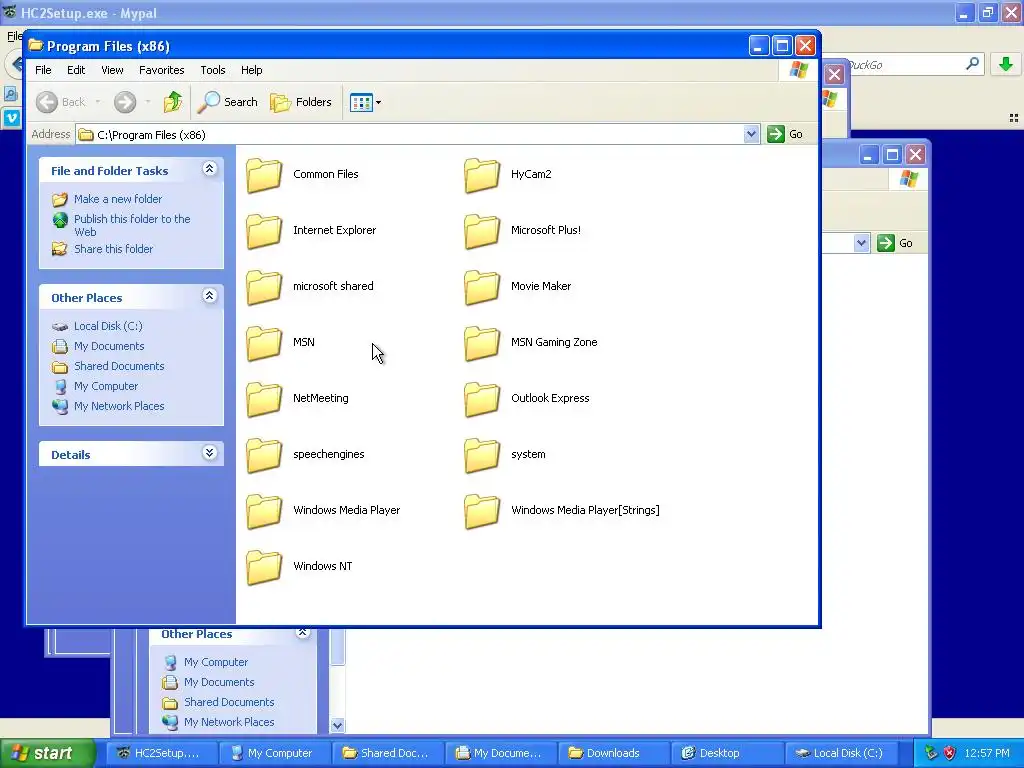Open the Edit menu
This screenshot has height=768, width=1024.
[x=76, y=70]
